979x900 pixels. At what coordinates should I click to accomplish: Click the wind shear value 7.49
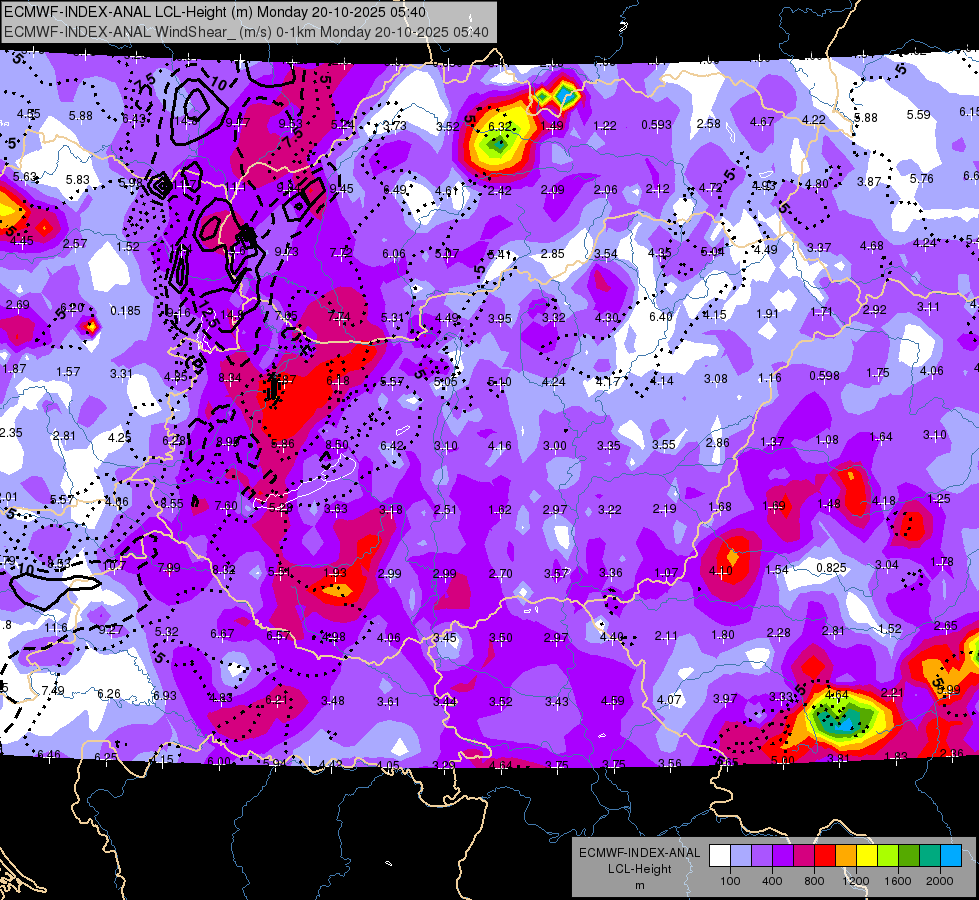point(53,690)
